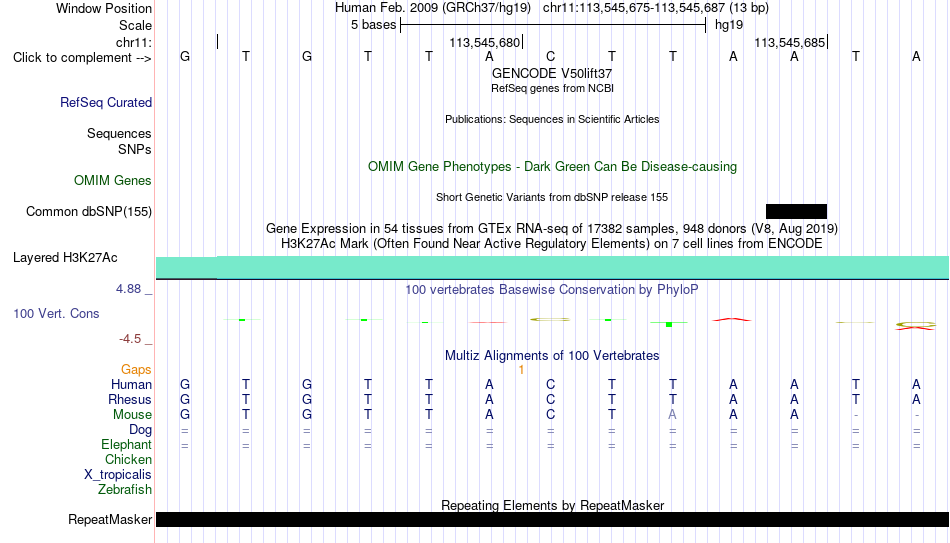Click the Layered H3K27Ac track label
This screenshot has height=543, width=950.
tap(65, 258)
